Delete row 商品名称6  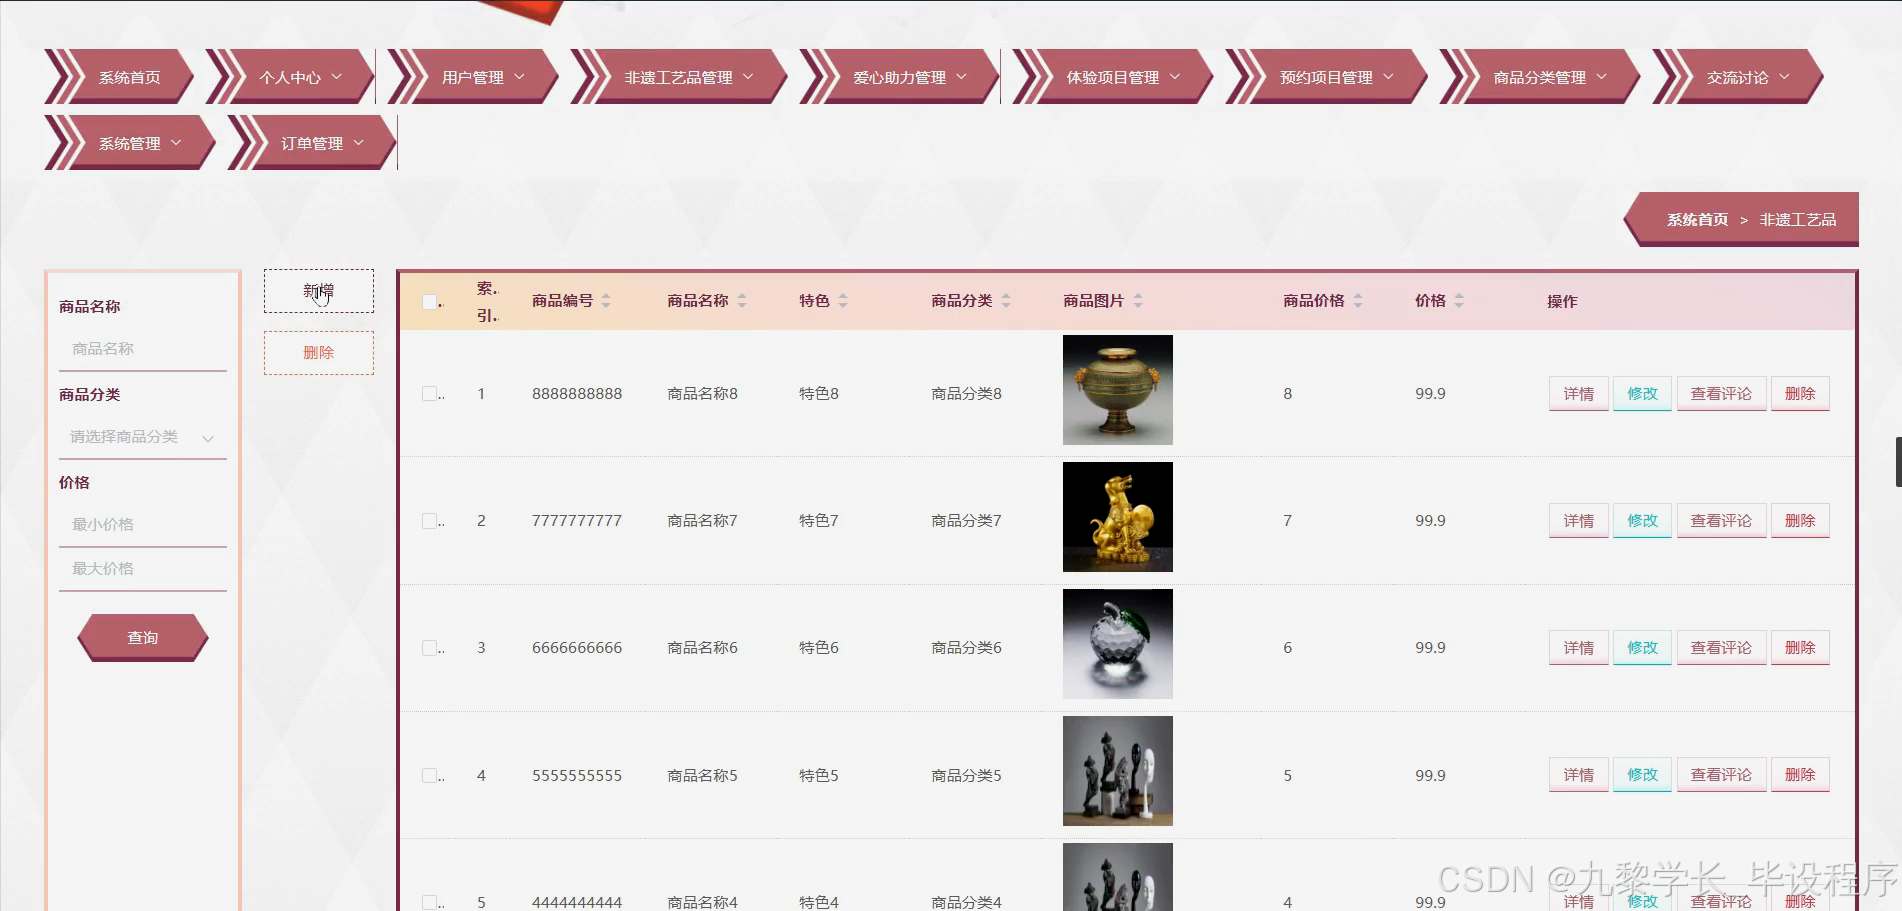coord(1800,648)
